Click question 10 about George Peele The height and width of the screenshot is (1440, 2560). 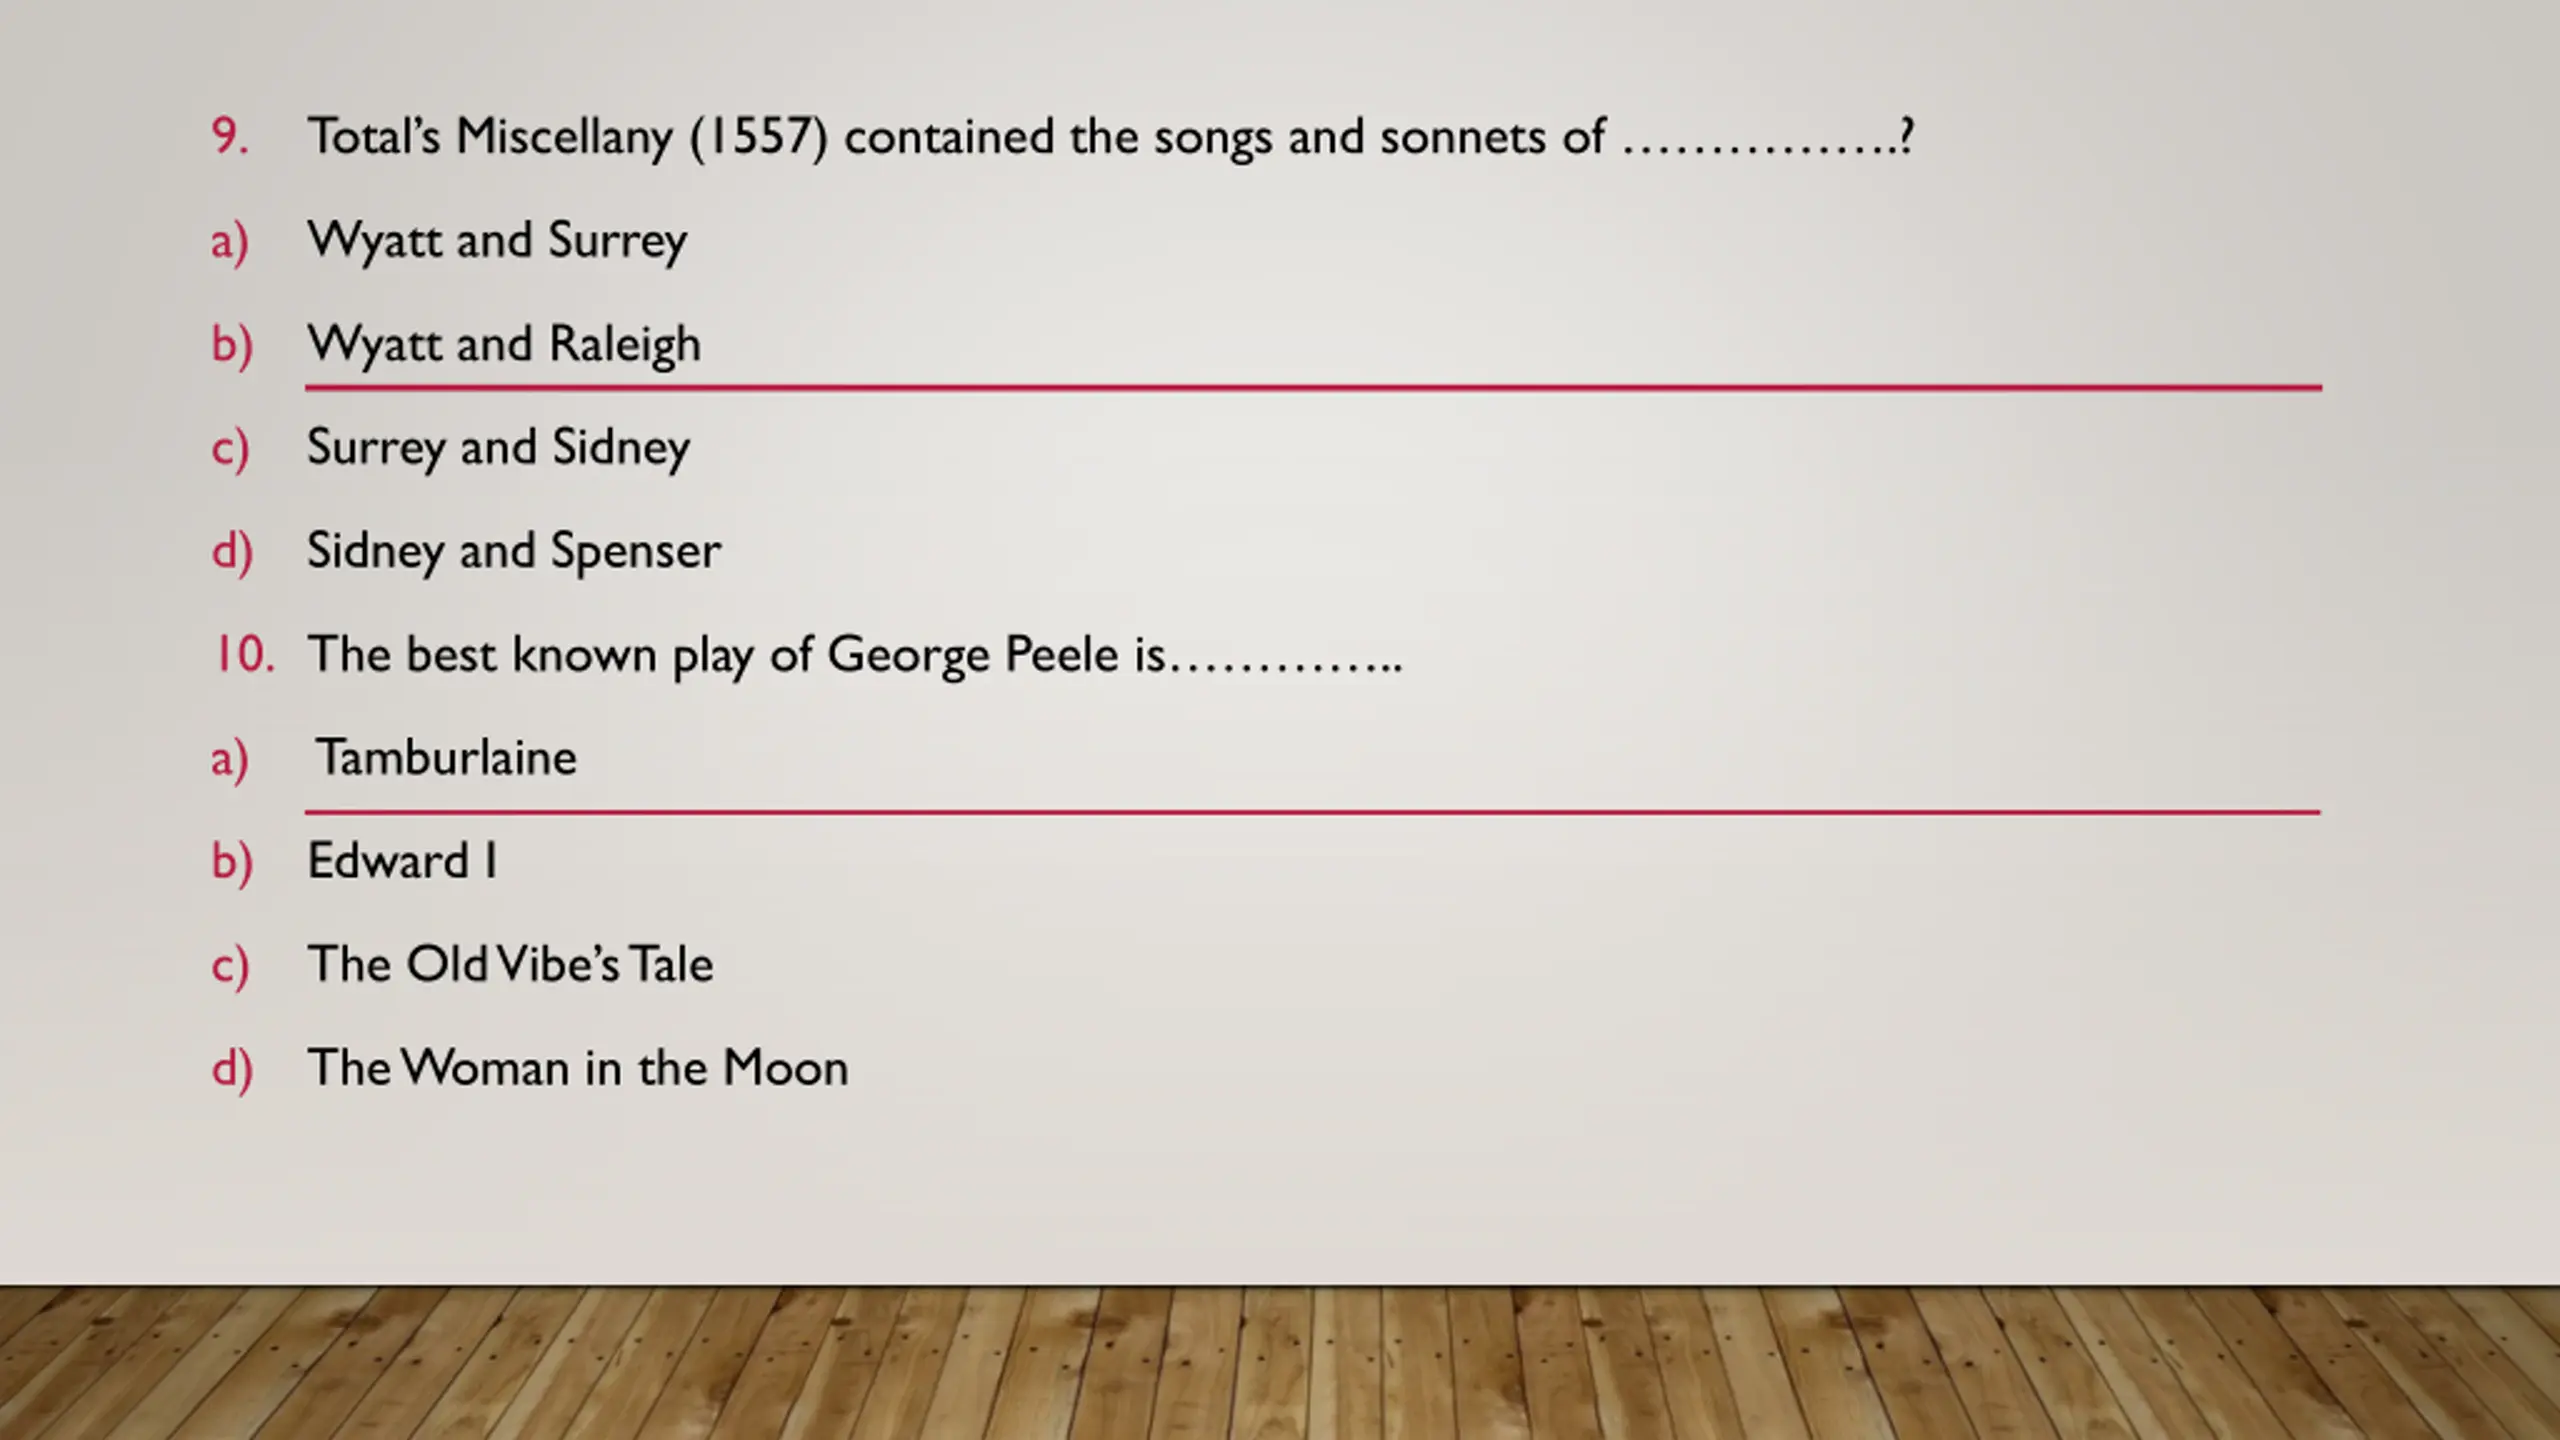[855, 656]
